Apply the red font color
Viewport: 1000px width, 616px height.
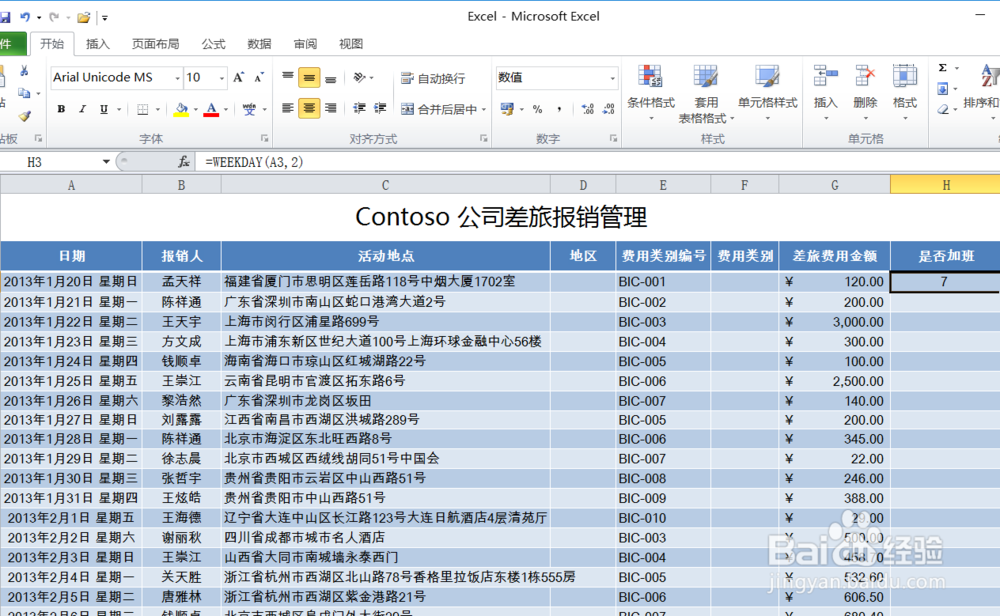point(211,109)
